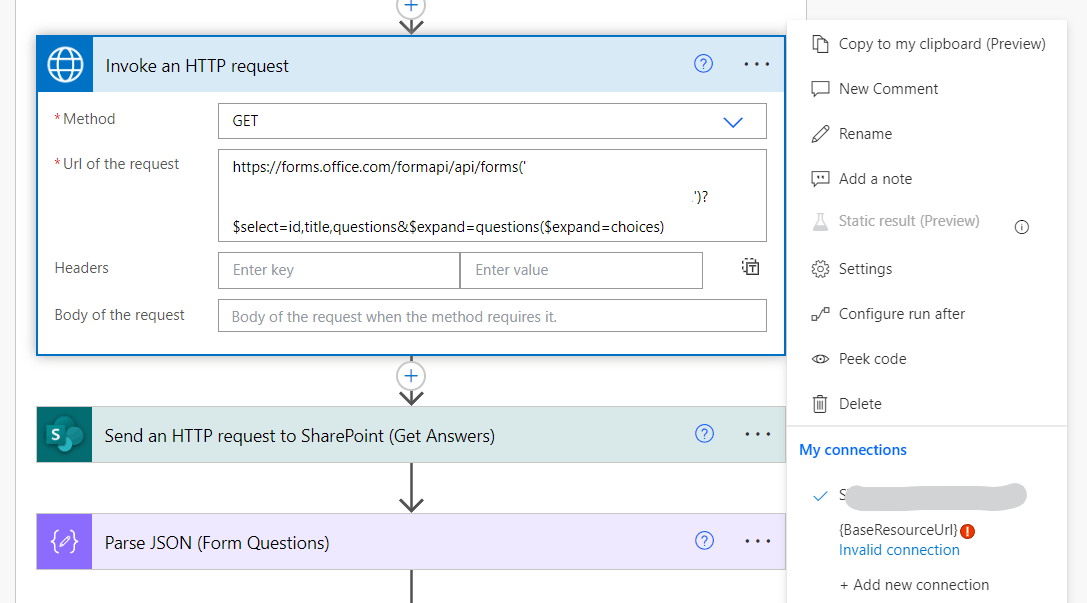The image size is (1087, 603).
Task: Choose Configure run after
Action: point(901,314)
